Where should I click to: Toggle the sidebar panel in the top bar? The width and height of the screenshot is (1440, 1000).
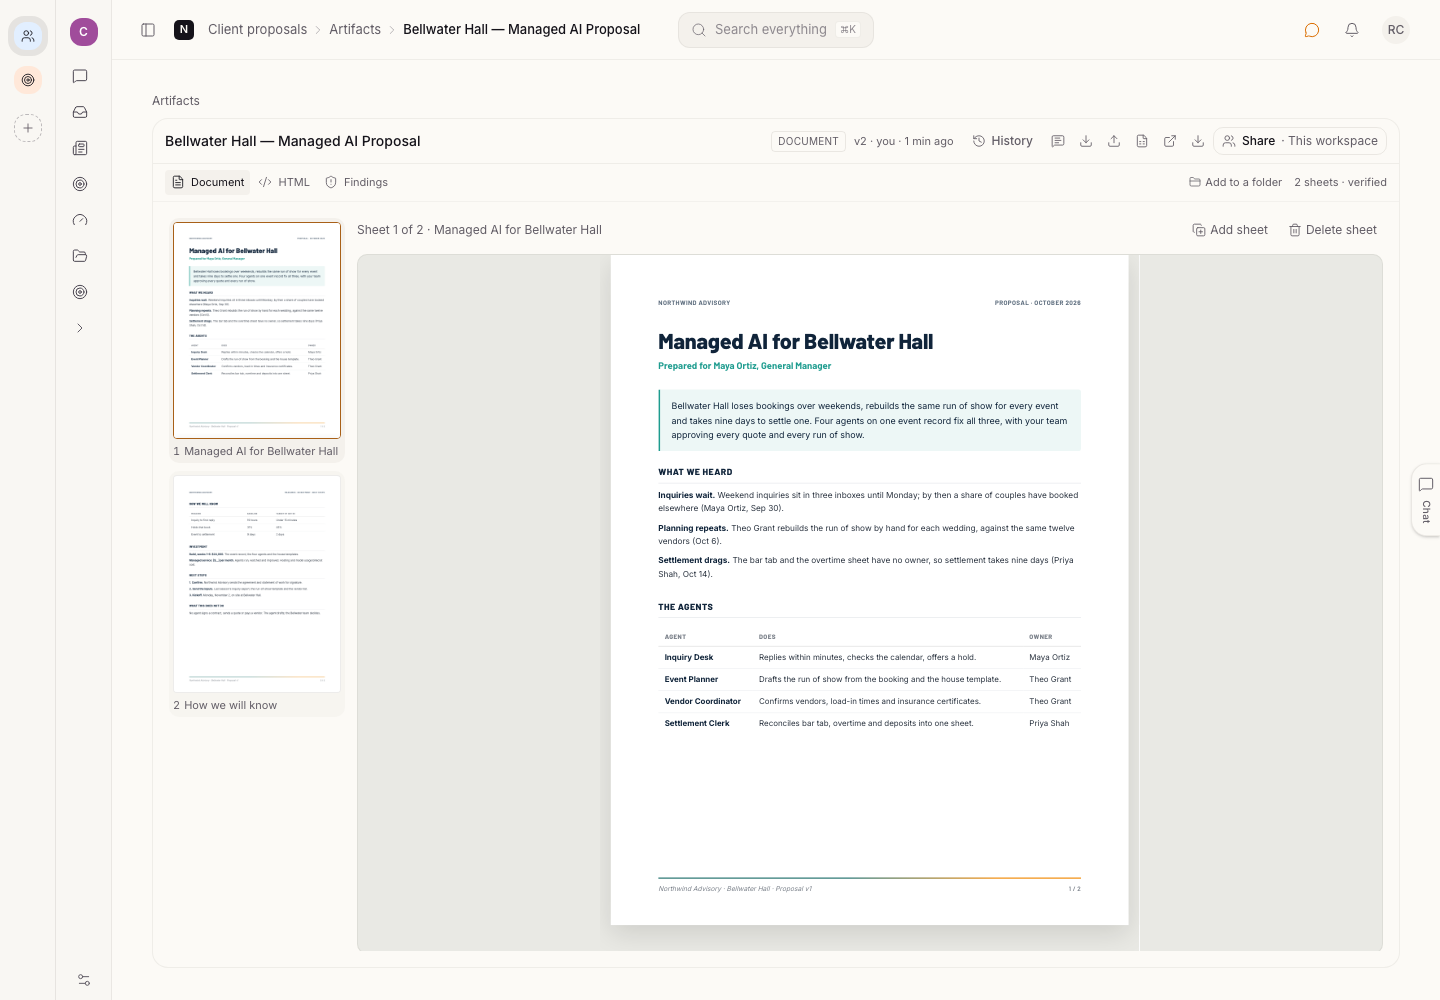click(x=148, y=30)
